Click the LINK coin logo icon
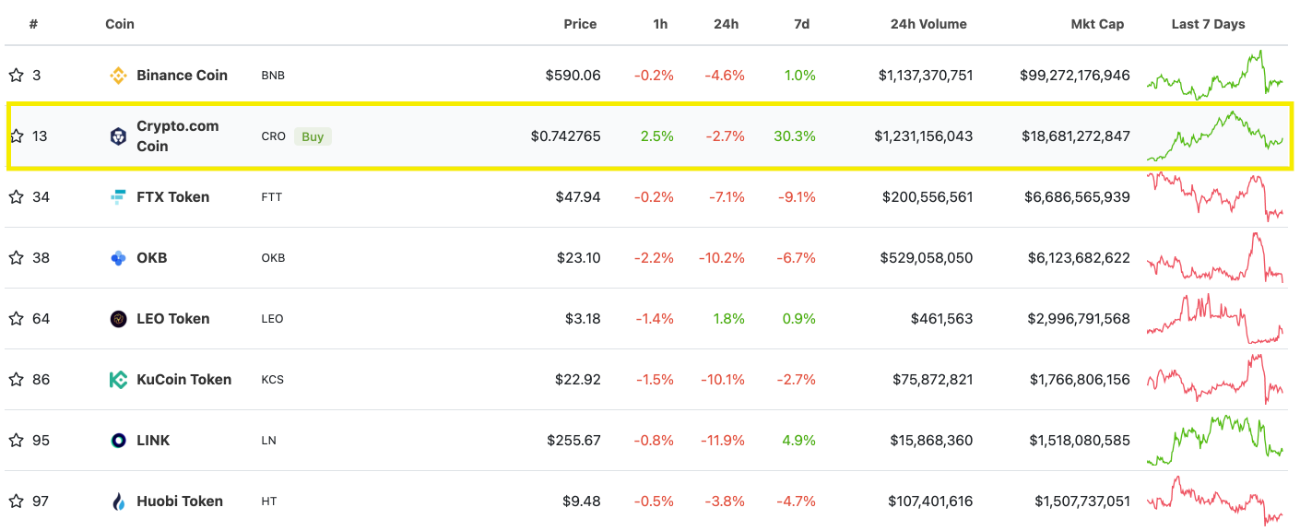The width and height of the screenshot is (1300, 531). point(118,440)
